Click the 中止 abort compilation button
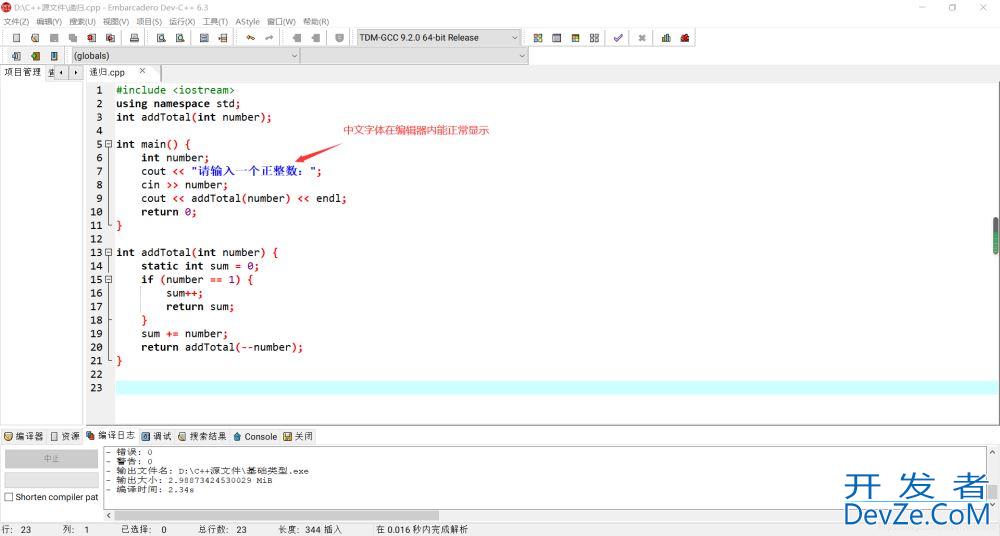1000x536 pixels. 52,459
